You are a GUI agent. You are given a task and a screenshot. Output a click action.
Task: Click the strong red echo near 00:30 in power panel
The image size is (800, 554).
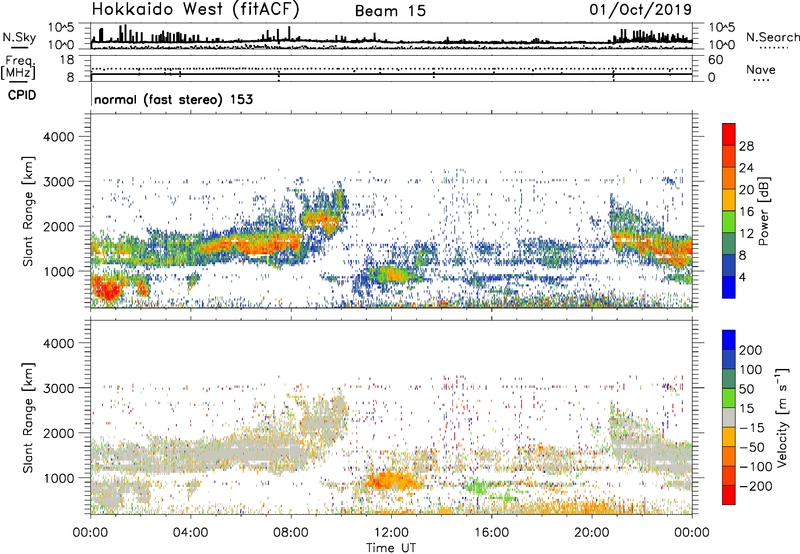[x=107, y=288]
